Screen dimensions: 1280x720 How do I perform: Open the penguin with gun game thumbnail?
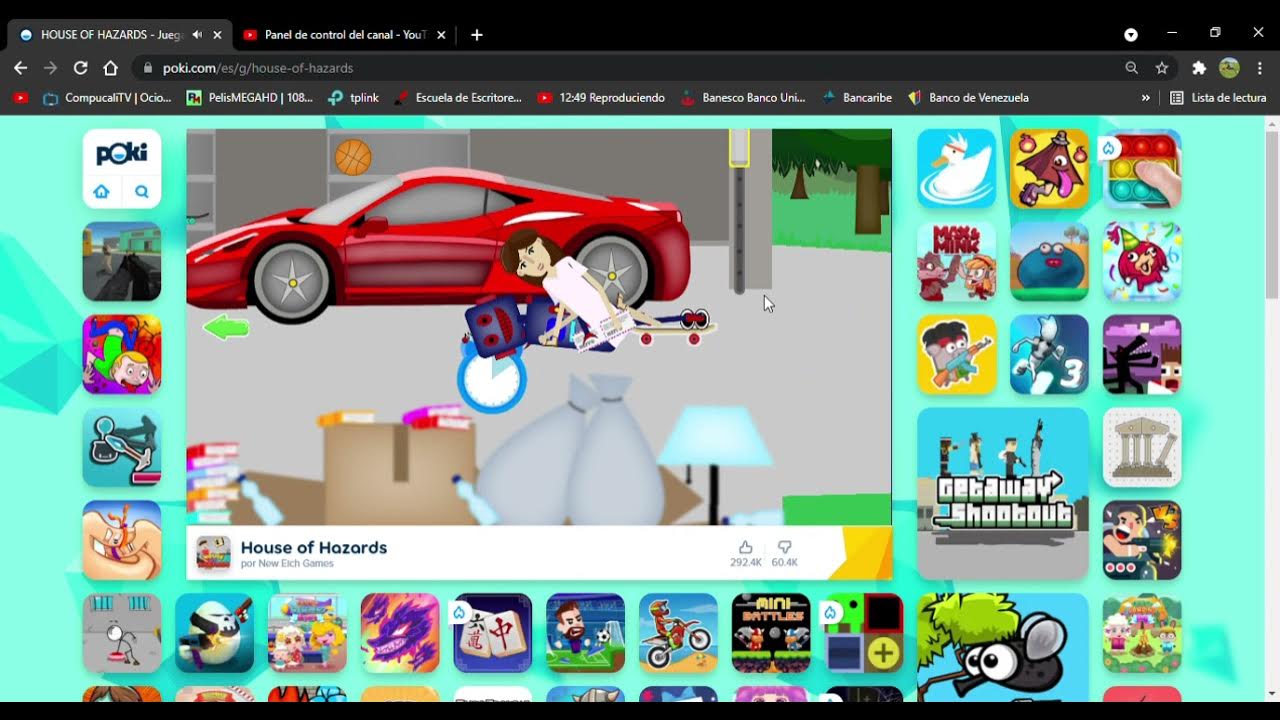pos(215,633)
